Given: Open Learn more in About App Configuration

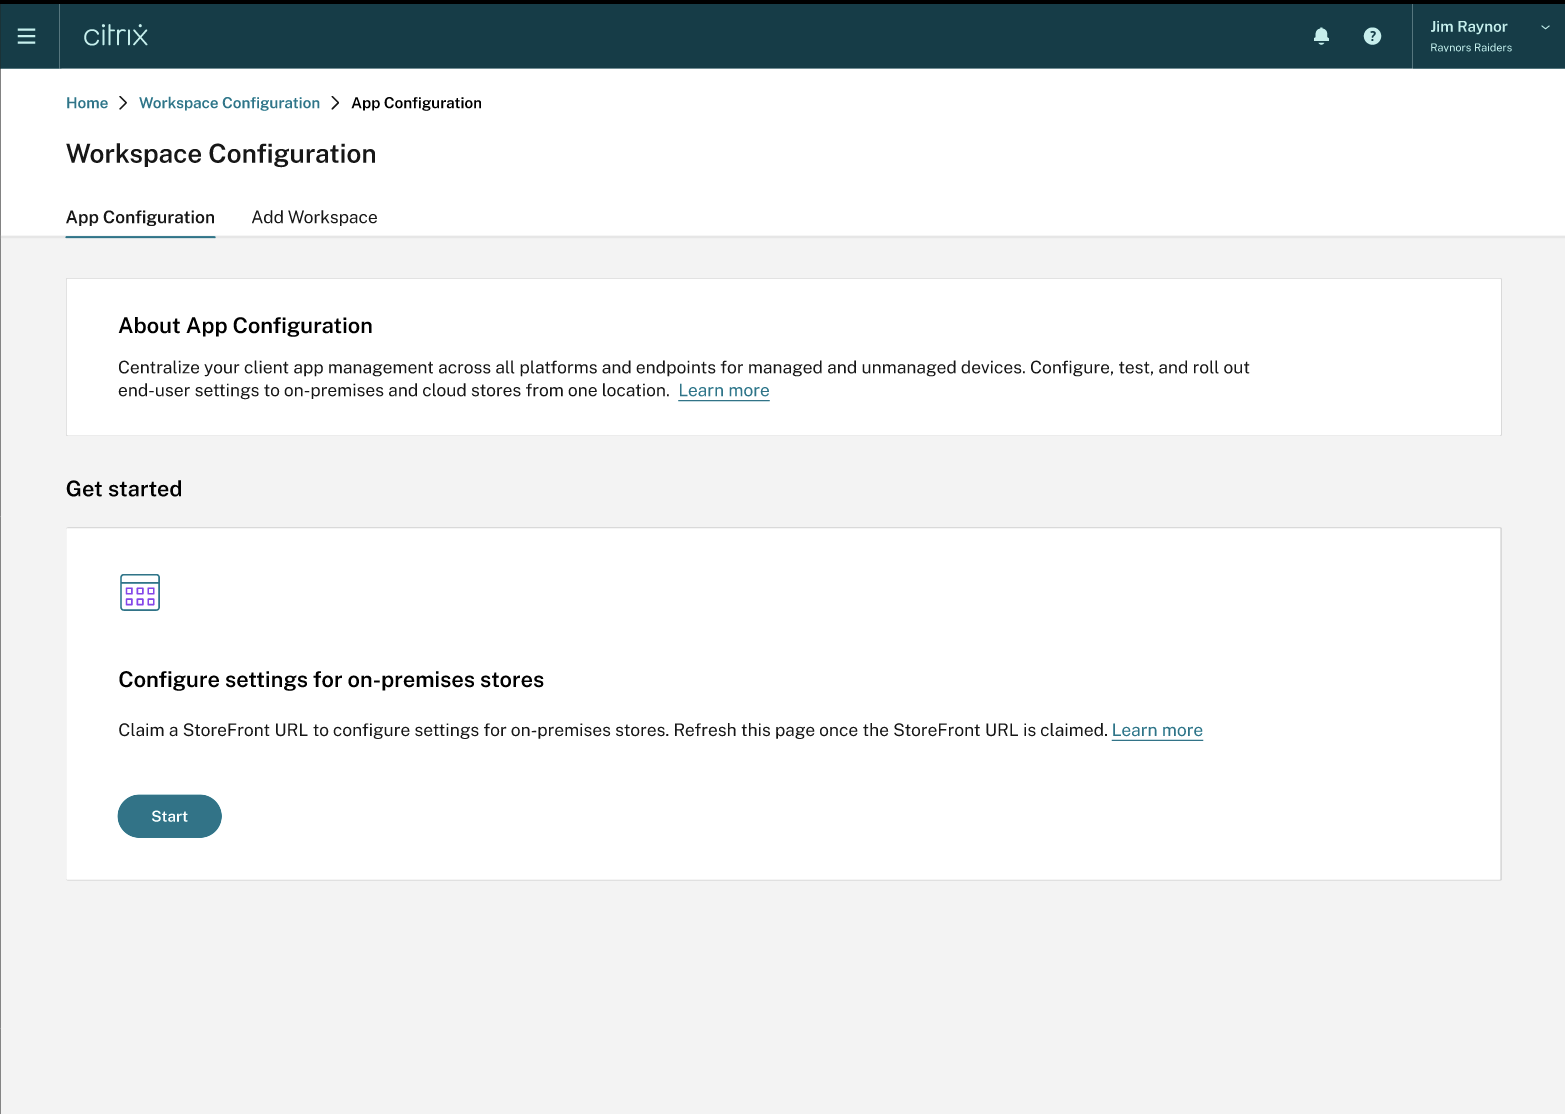Looking at the screenshot, I should tap(723, 391).
